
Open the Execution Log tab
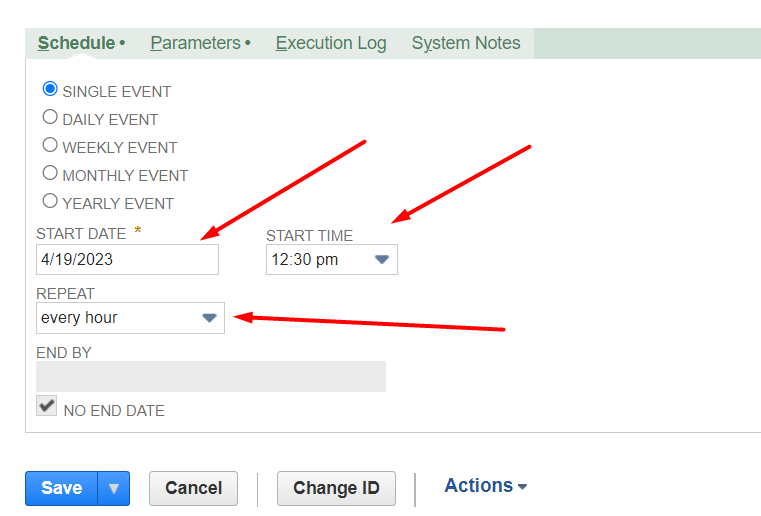(330, 43)
